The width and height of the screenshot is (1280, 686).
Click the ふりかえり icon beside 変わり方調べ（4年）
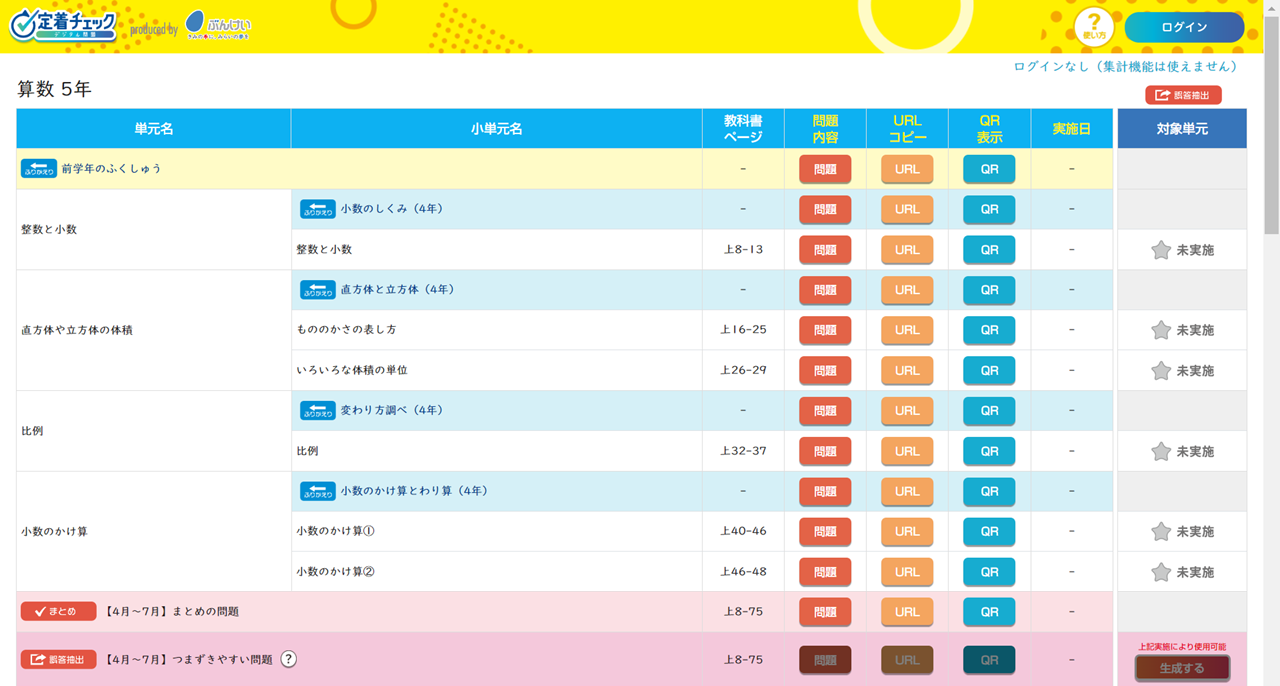[318, 411]
